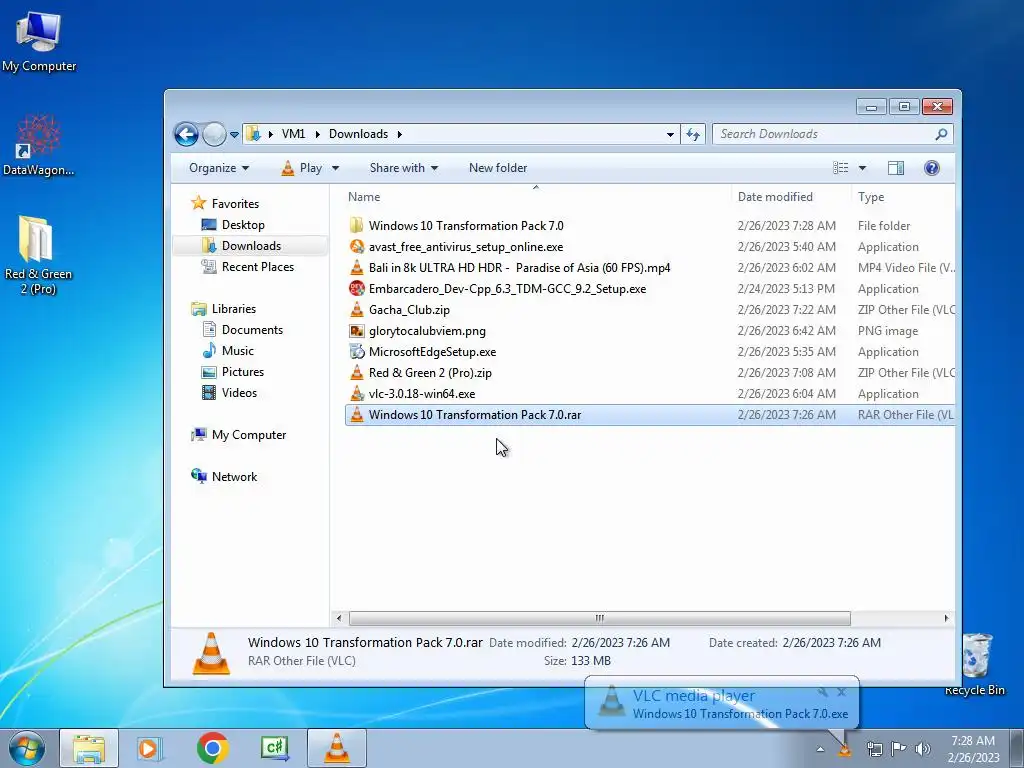Open the Share with menu

pos(403,168)
